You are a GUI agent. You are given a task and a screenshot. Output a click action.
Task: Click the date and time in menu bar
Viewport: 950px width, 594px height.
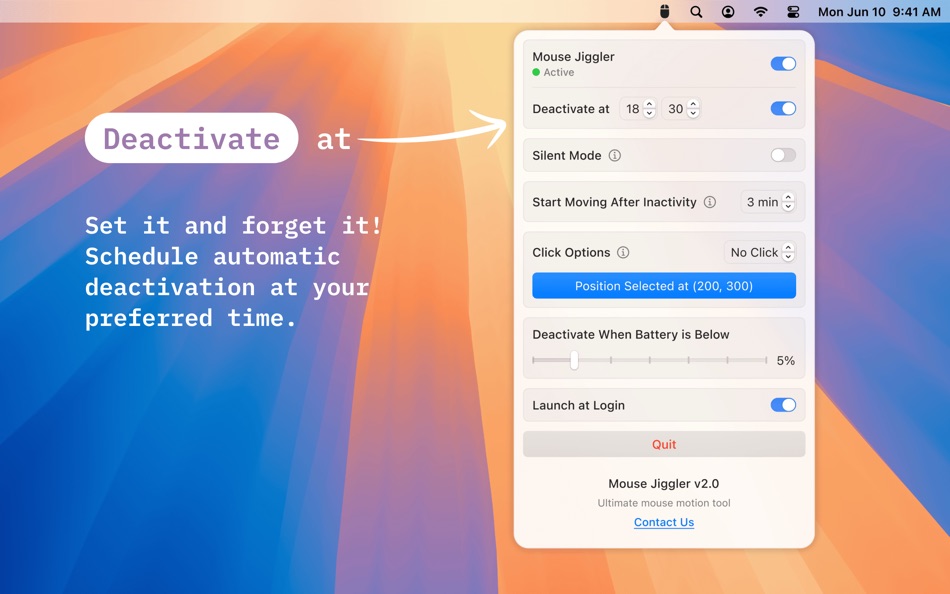pos(879,12)
